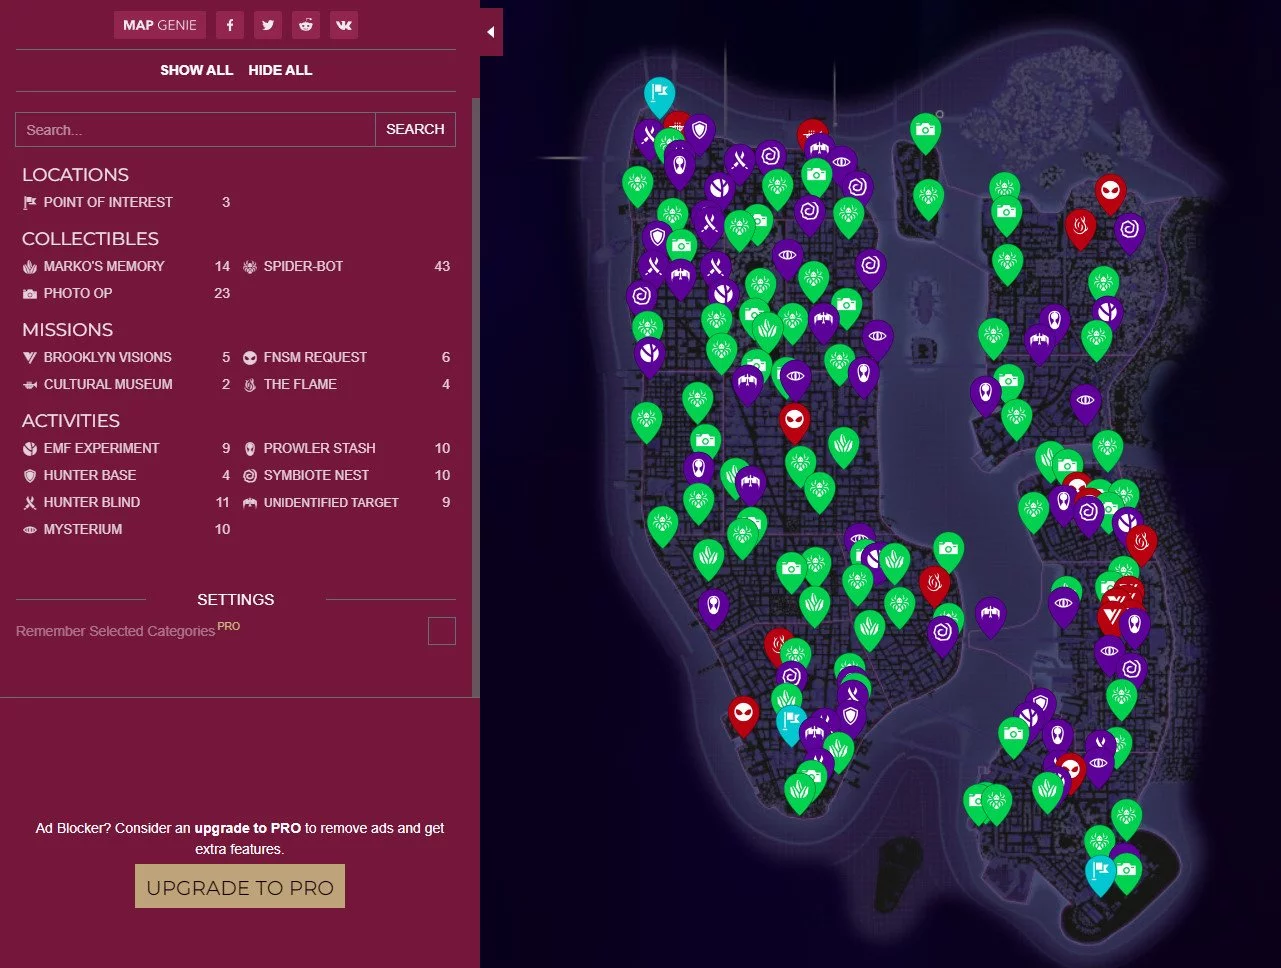1281x968 pixels.
Task: Click the Prowler Stash mask icon in sidebar
Action: coord(250,448)
